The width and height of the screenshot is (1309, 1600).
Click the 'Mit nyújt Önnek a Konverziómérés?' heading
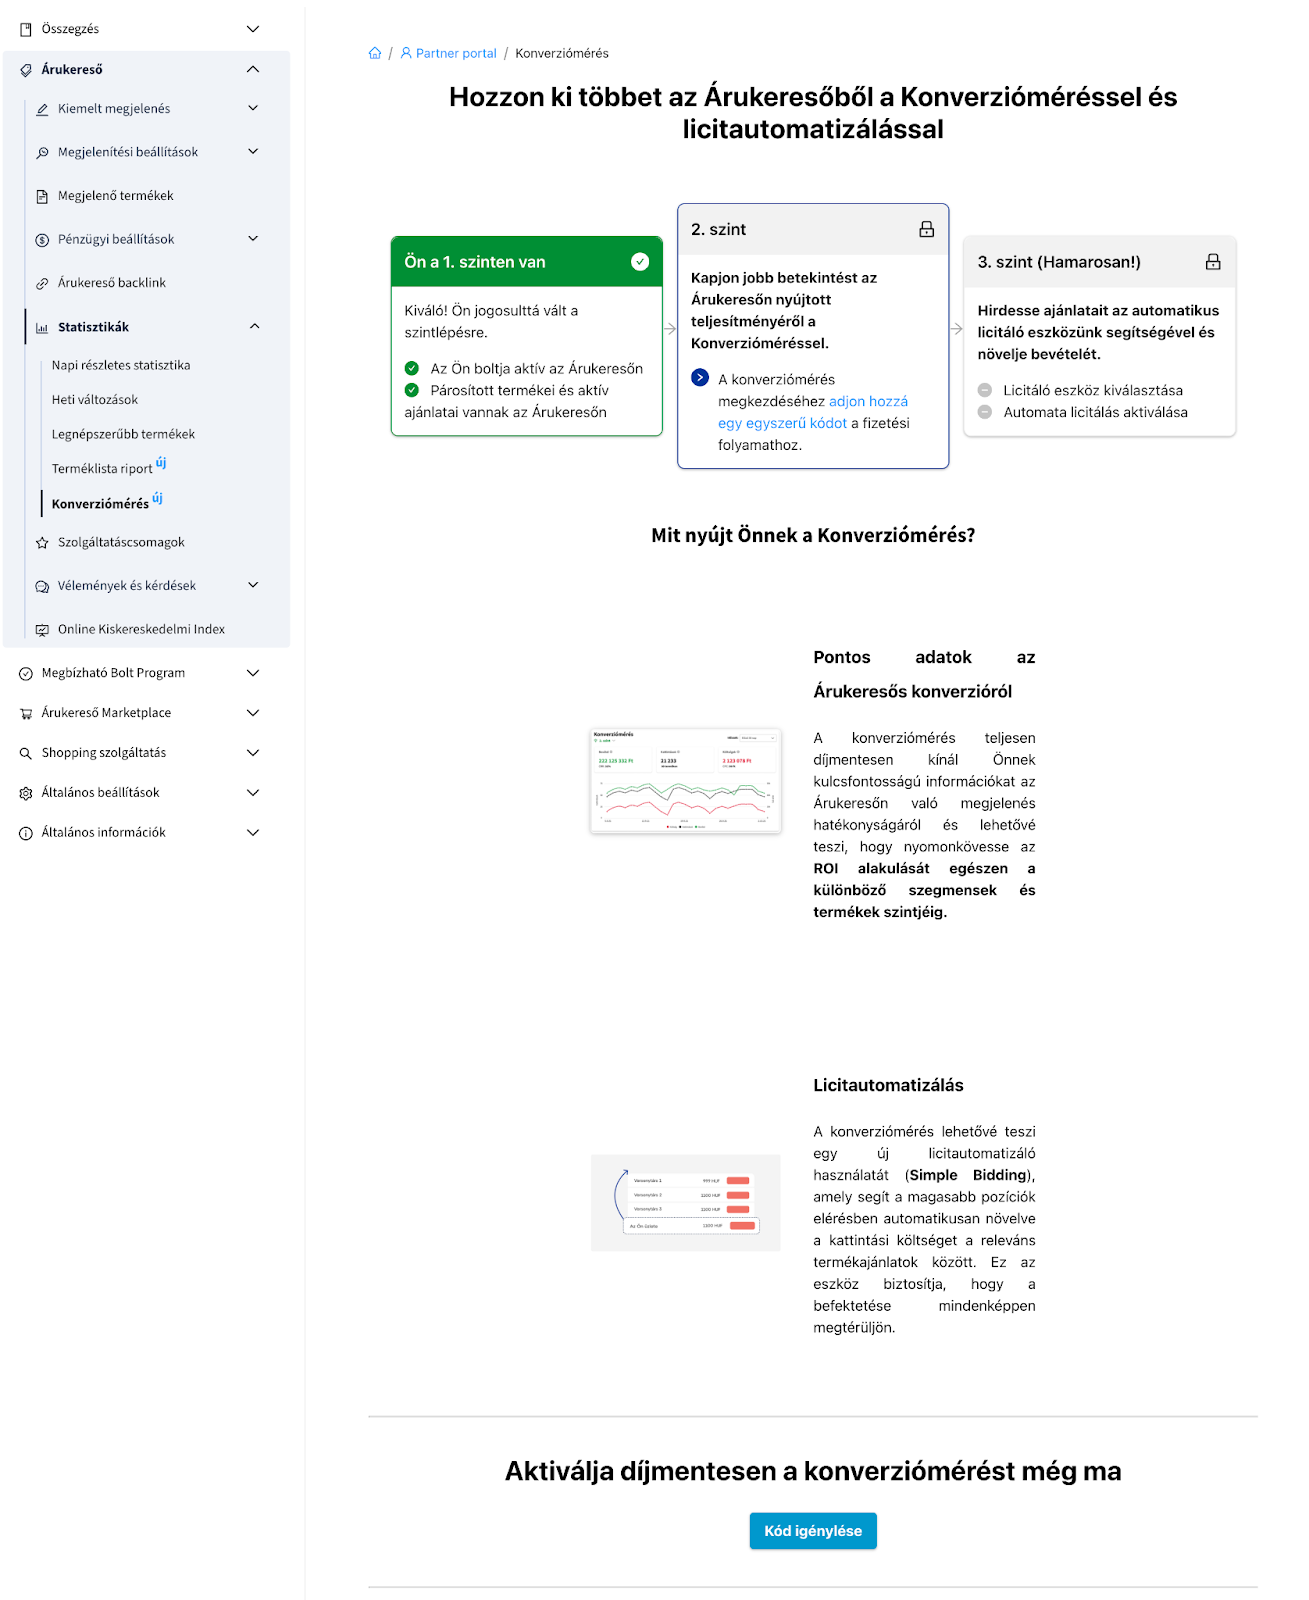point(813,536)
